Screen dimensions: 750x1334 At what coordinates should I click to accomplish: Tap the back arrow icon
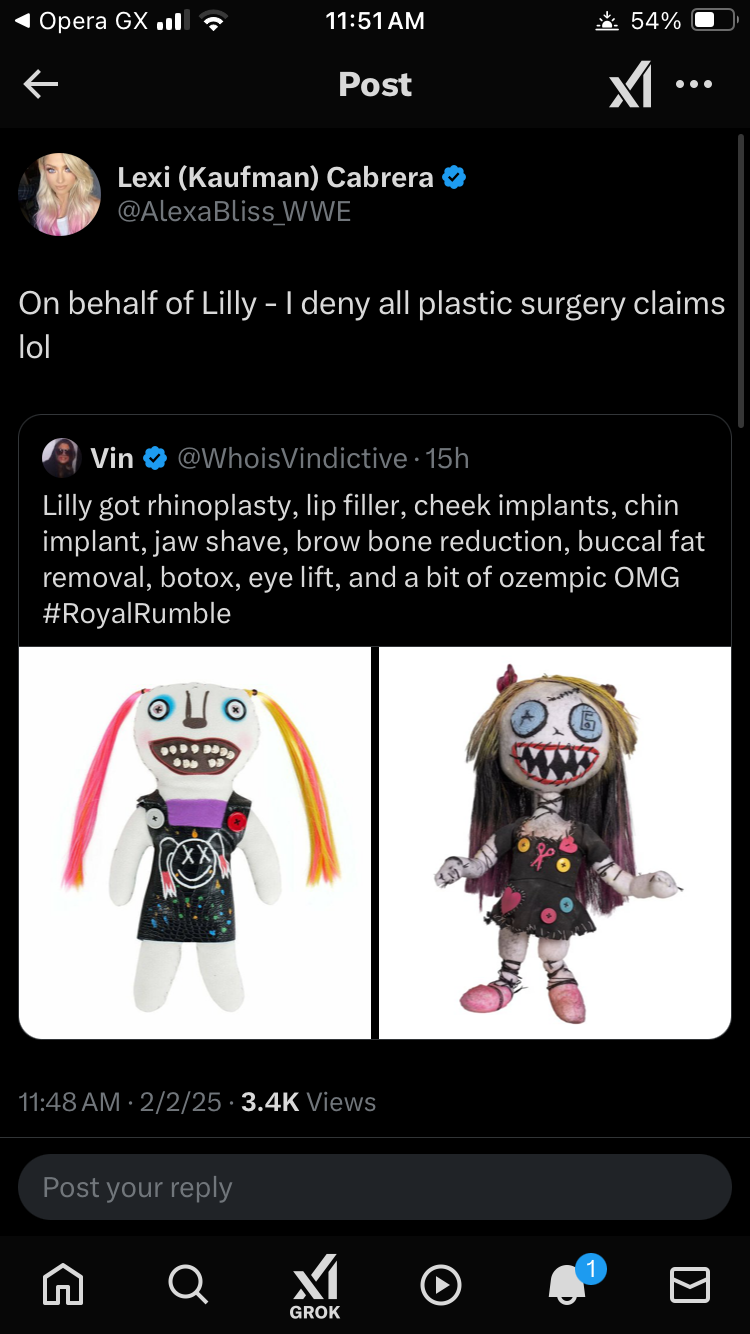click(41, 85)
